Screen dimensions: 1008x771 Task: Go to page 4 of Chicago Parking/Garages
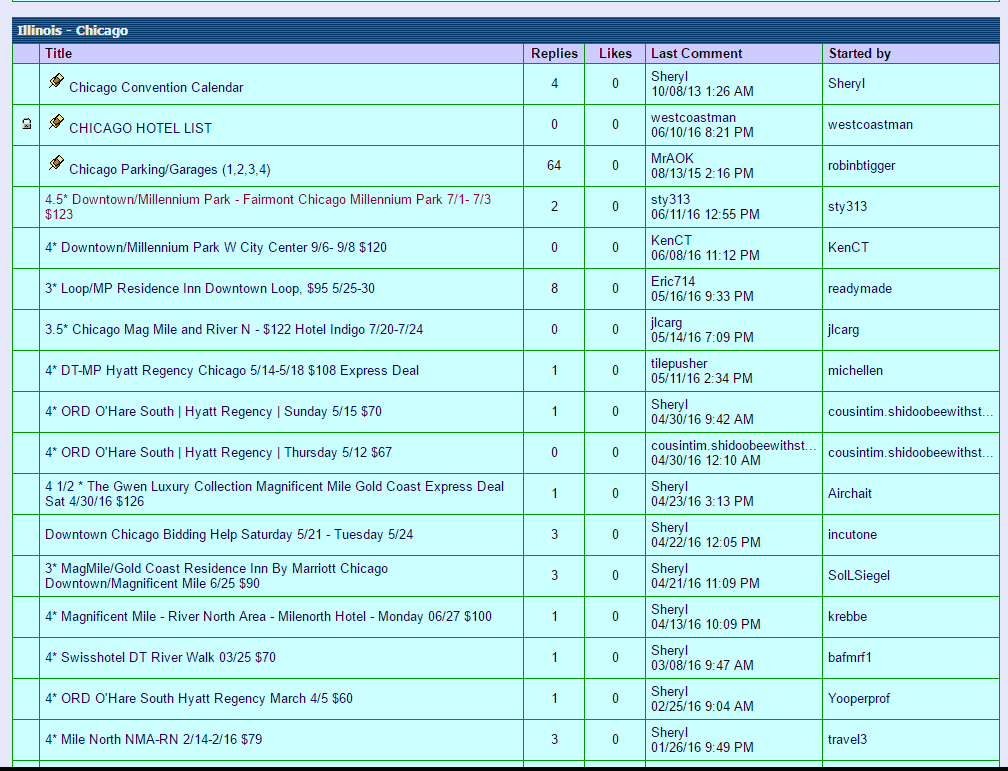pos(263,169)
